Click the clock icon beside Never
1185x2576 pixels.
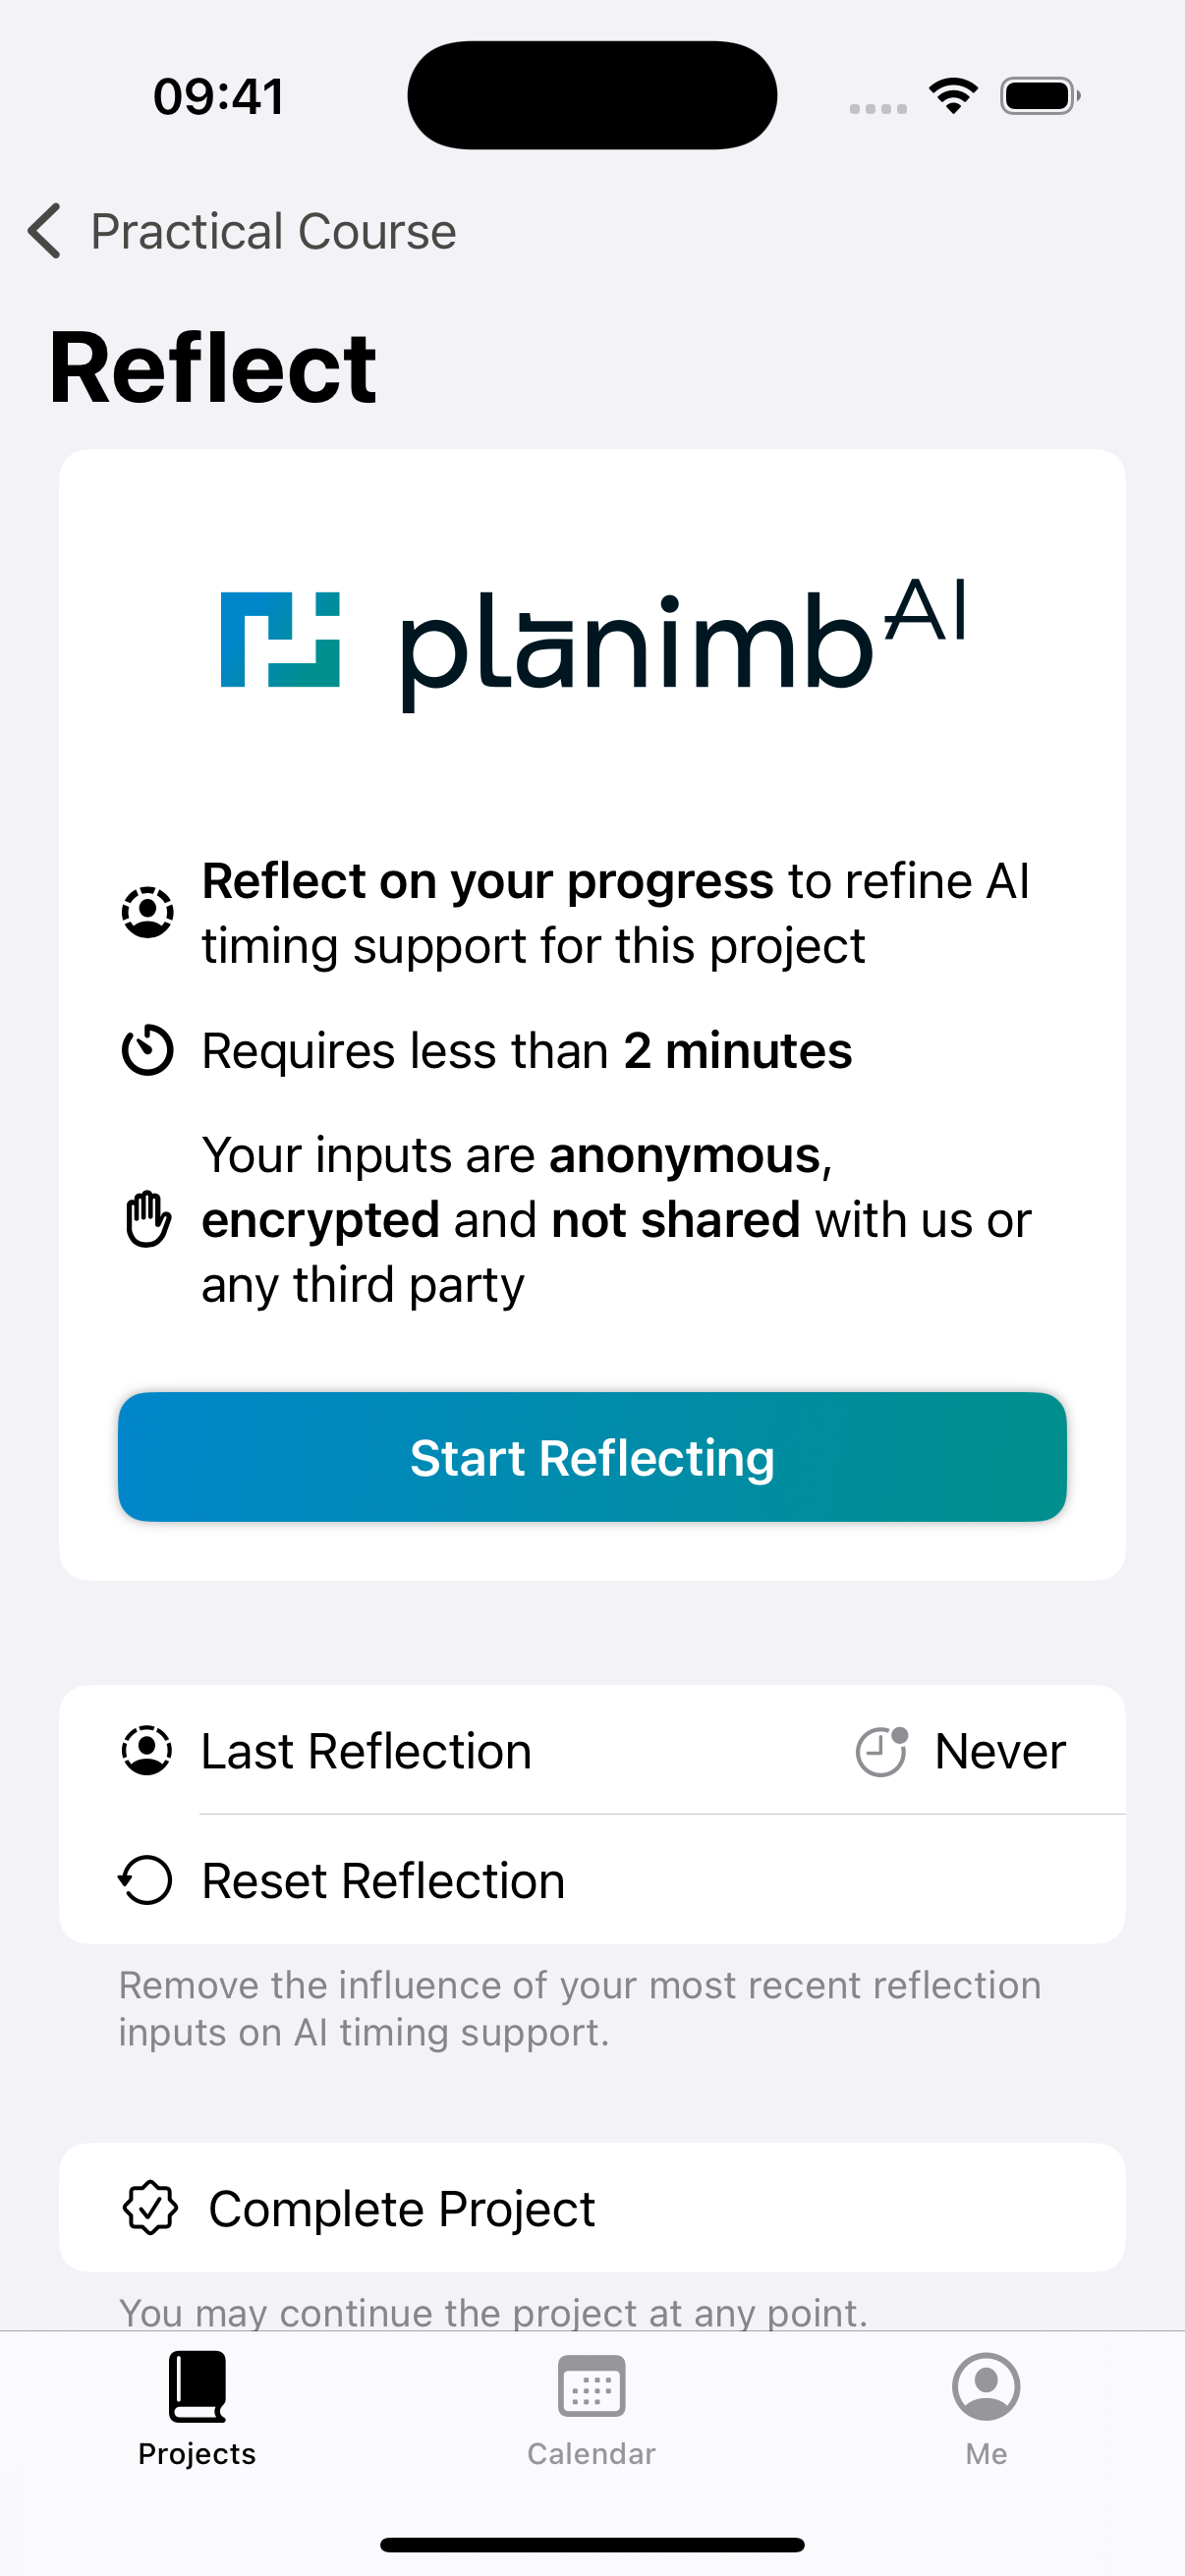point(882,1751)
